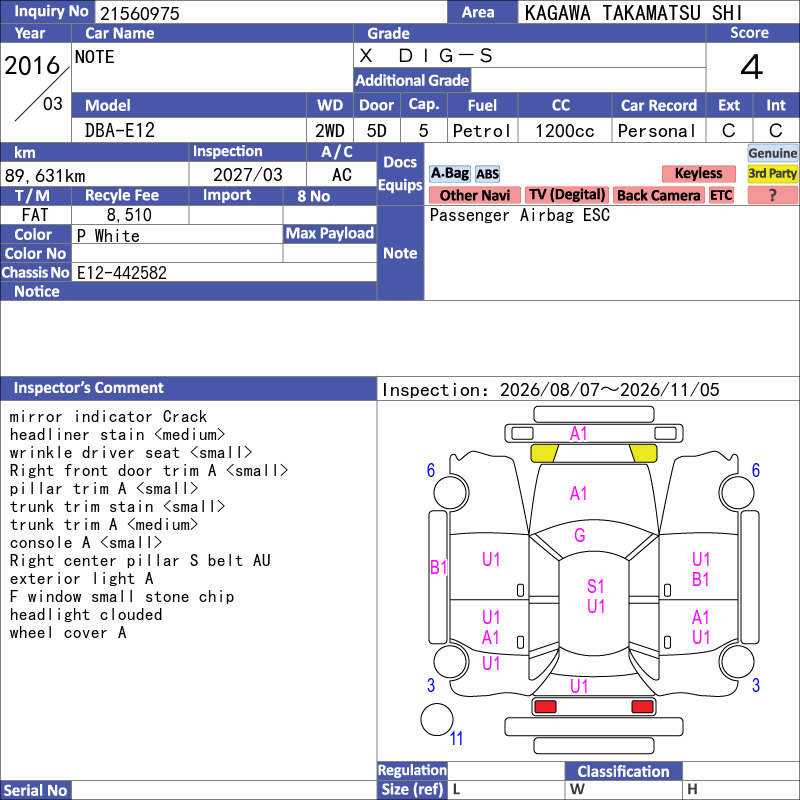Select the Back Camera tag

pos(658,195)
